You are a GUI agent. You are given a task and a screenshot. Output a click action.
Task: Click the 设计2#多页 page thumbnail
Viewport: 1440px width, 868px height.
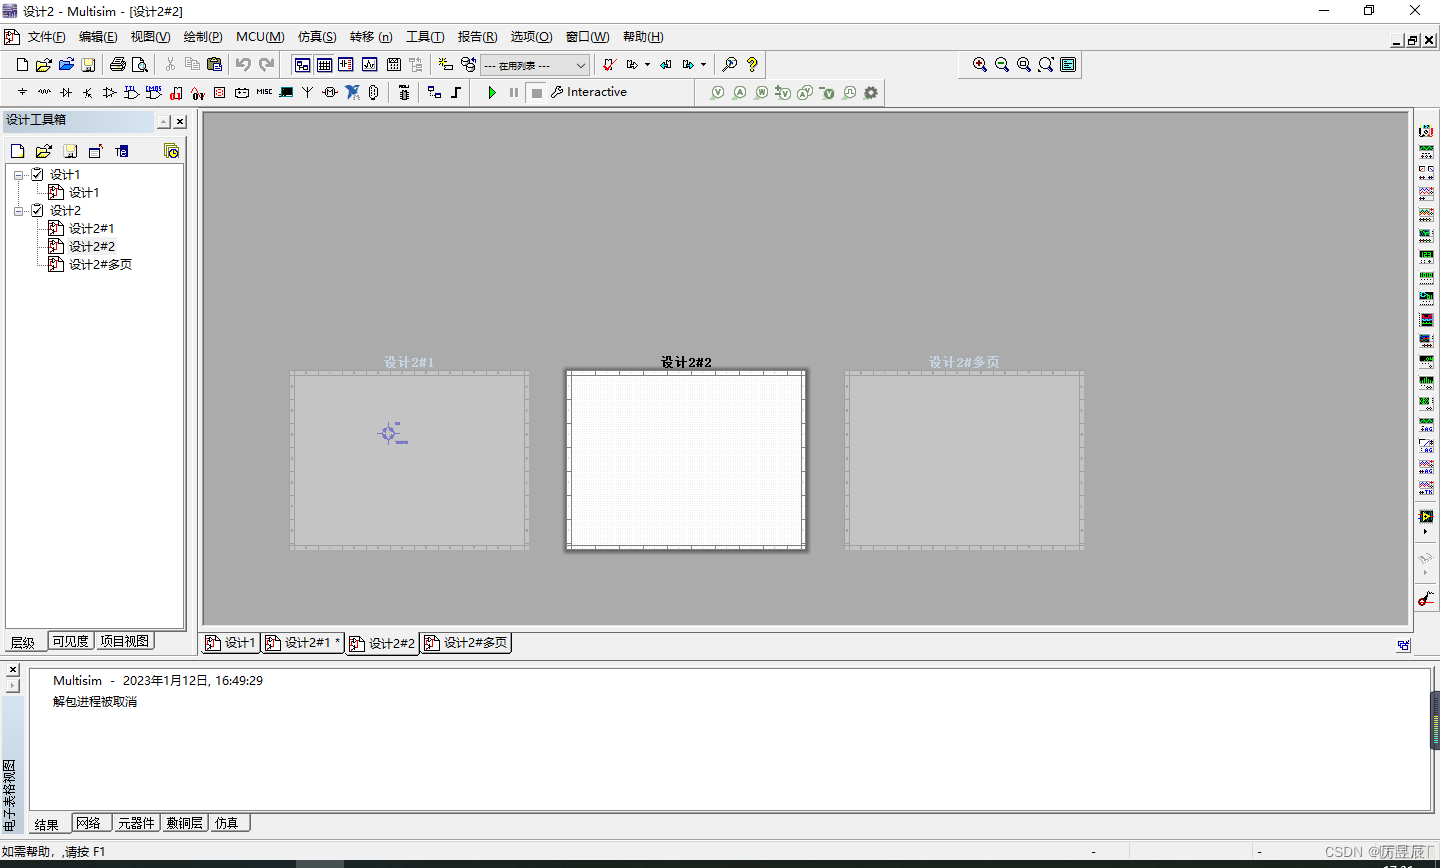(964, 460)
